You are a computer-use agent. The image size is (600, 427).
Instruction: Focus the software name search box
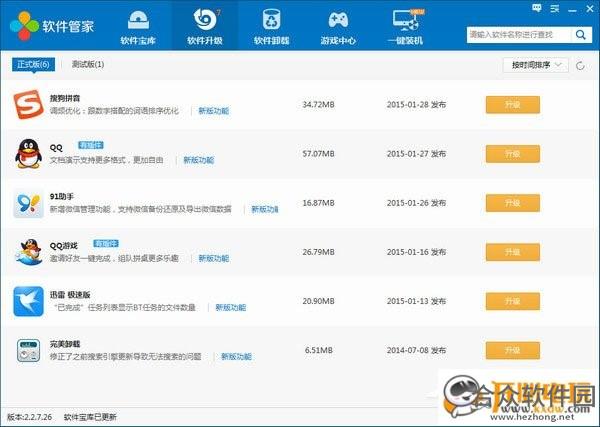[519, 35]
